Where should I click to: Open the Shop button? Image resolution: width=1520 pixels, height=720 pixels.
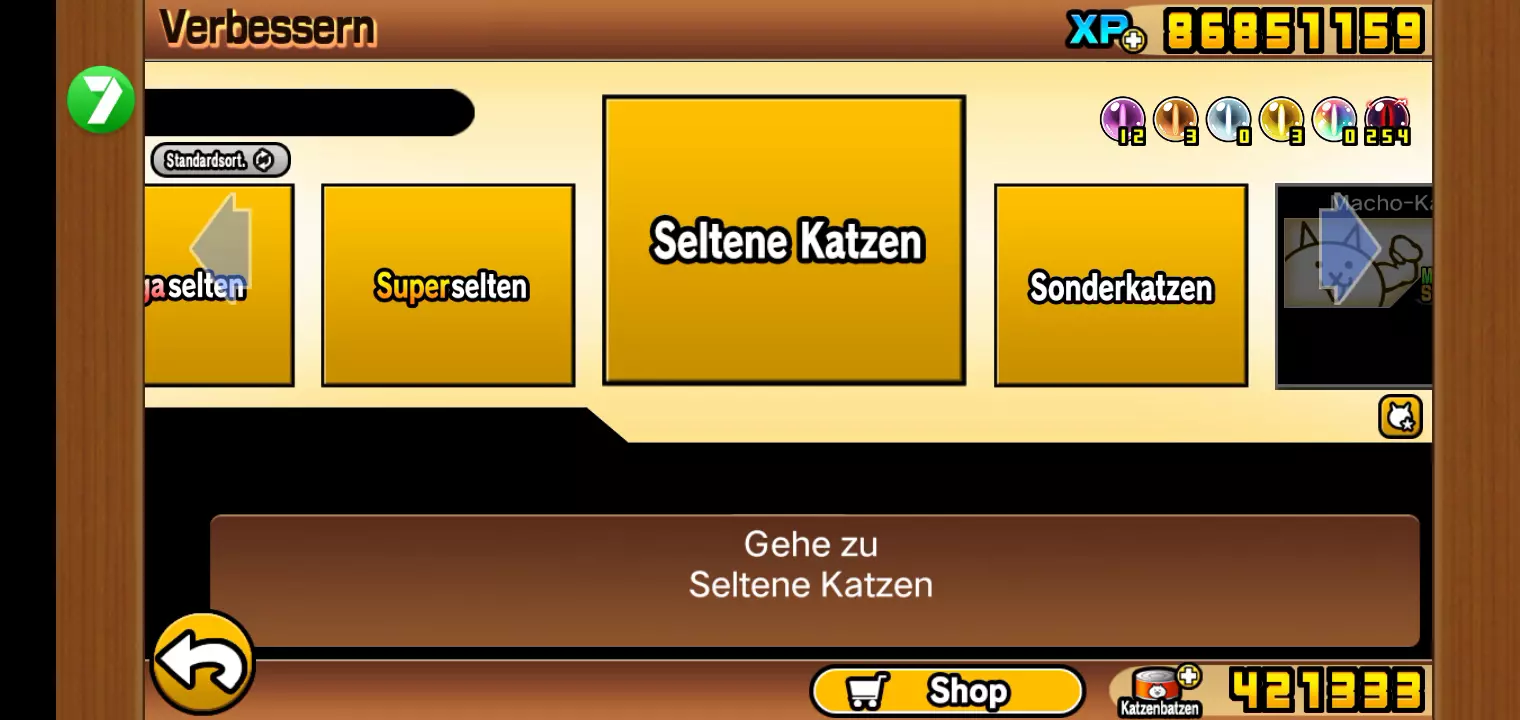[947, 691]
